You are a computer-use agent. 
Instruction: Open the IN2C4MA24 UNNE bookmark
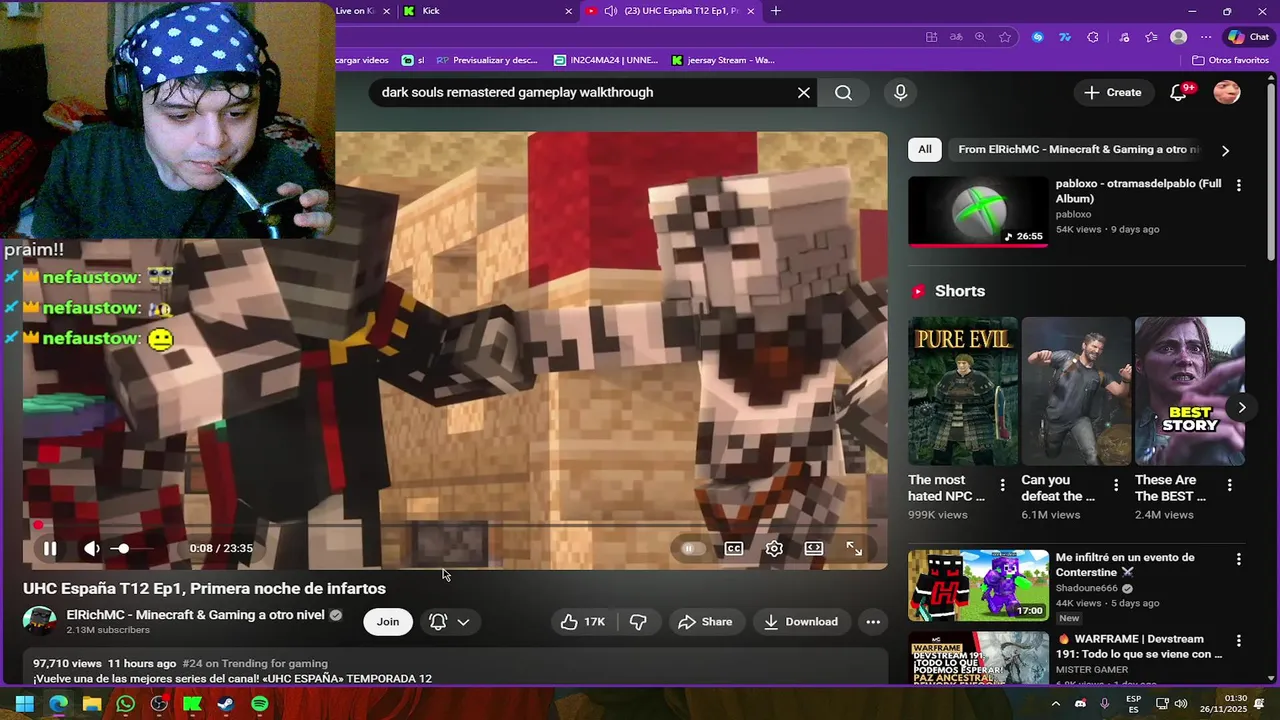[606, 60]
